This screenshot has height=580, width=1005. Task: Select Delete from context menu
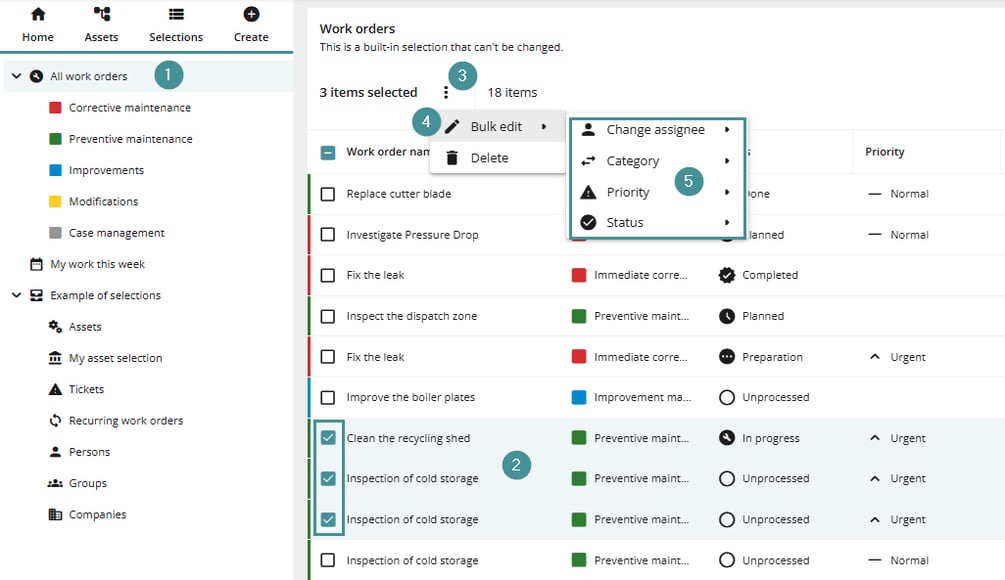497,158
